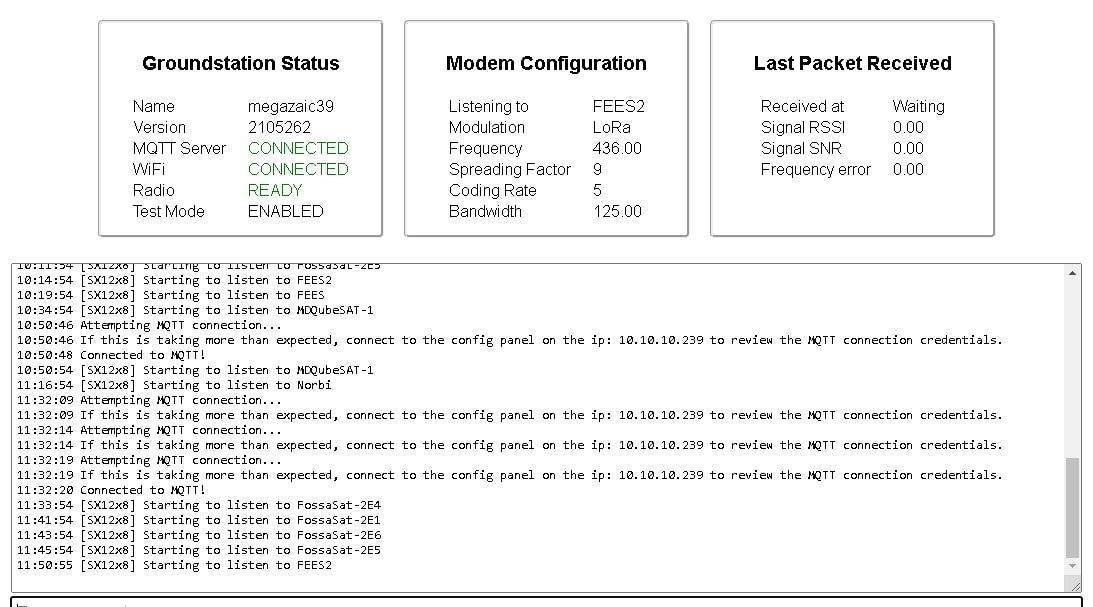Click the groundstation name megazaic39
Screen dimensions: 1093x607
point(290,106)
